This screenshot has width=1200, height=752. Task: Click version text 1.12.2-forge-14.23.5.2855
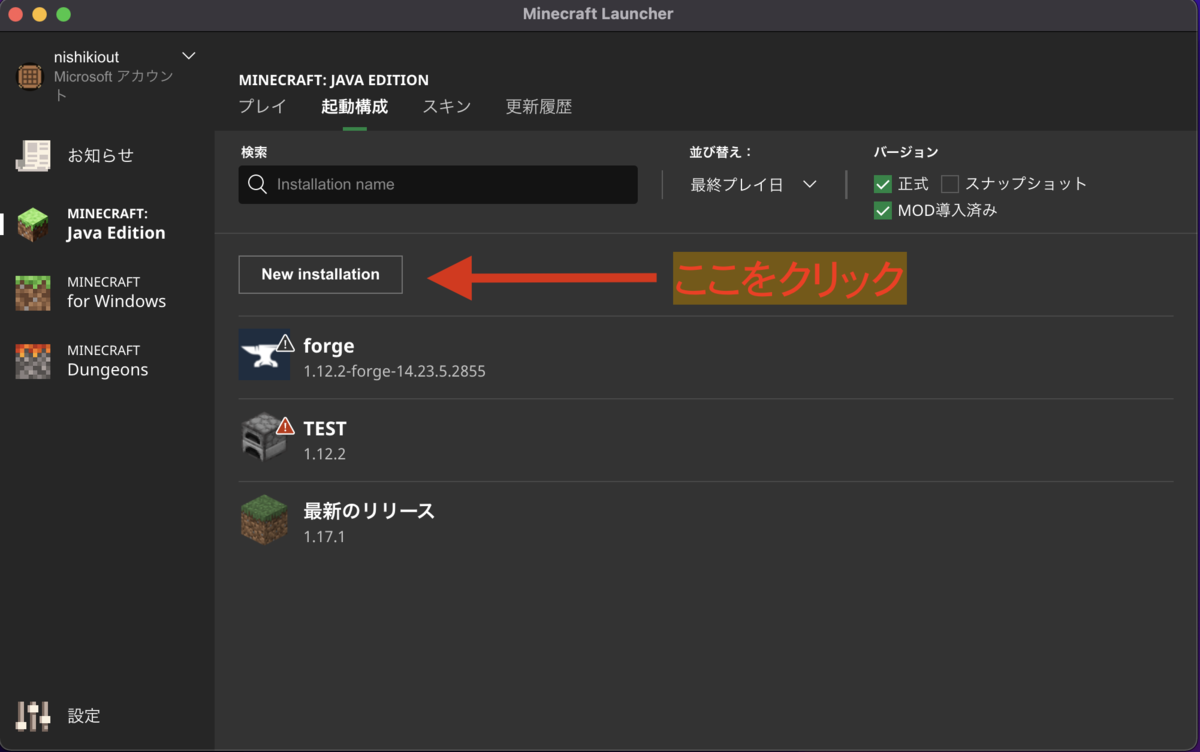coord(395,371)
